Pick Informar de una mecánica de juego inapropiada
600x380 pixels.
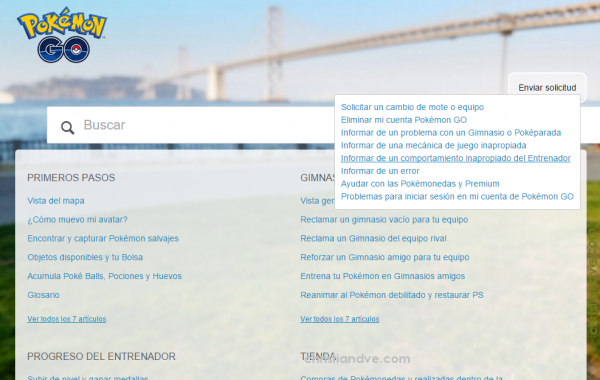click(434, 145)
